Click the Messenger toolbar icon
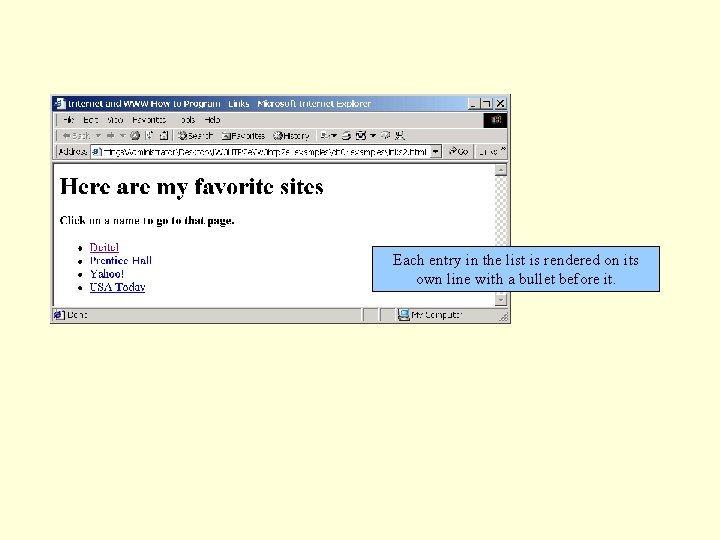 (x=400, y=135)
